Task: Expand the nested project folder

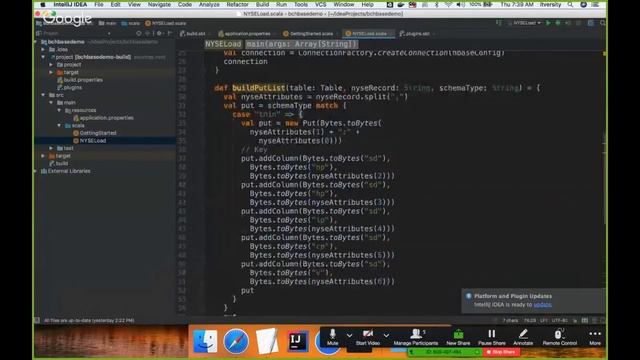Action: (51, 64)
